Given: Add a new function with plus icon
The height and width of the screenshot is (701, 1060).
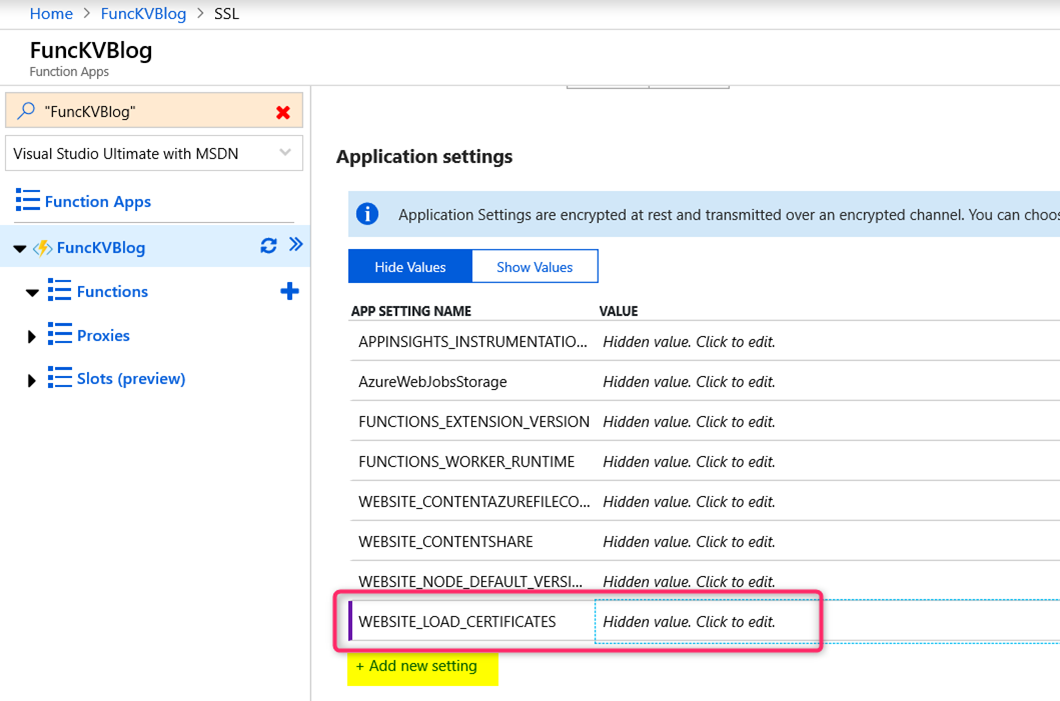Looking at the screenshot, I should (289, 291).
